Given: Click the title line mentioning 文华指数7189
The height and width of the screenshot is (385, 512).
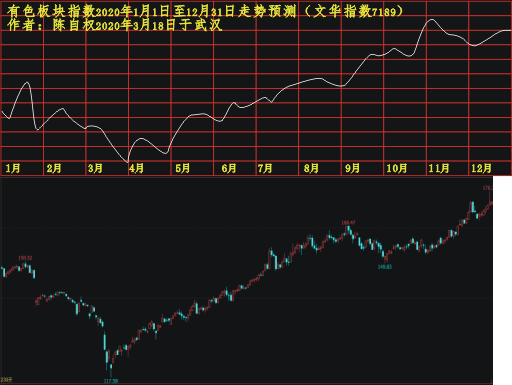Looking at the screenshot, I should [x=205, y=12].
